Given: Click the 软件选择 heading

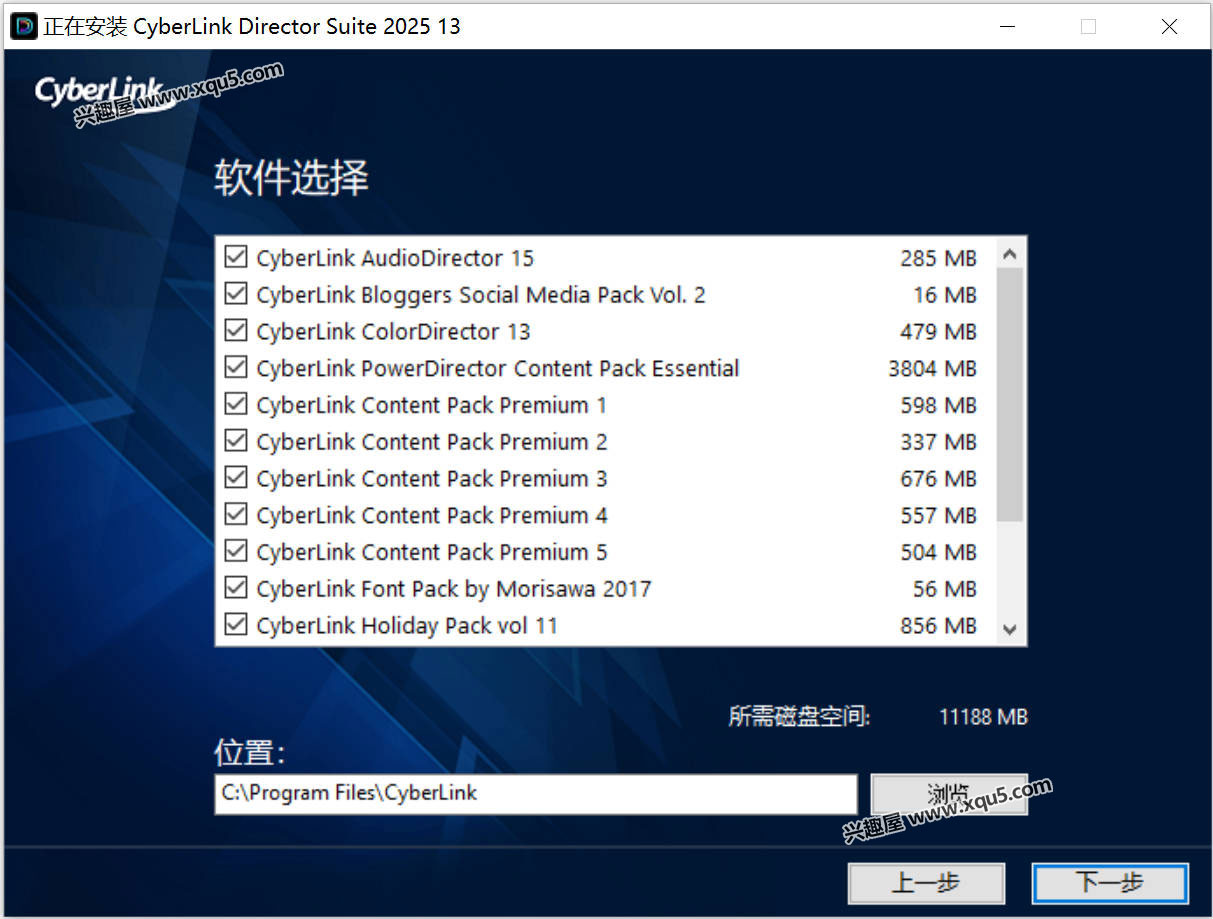Looking at the screenshot, I should click(x=291, y=178).
